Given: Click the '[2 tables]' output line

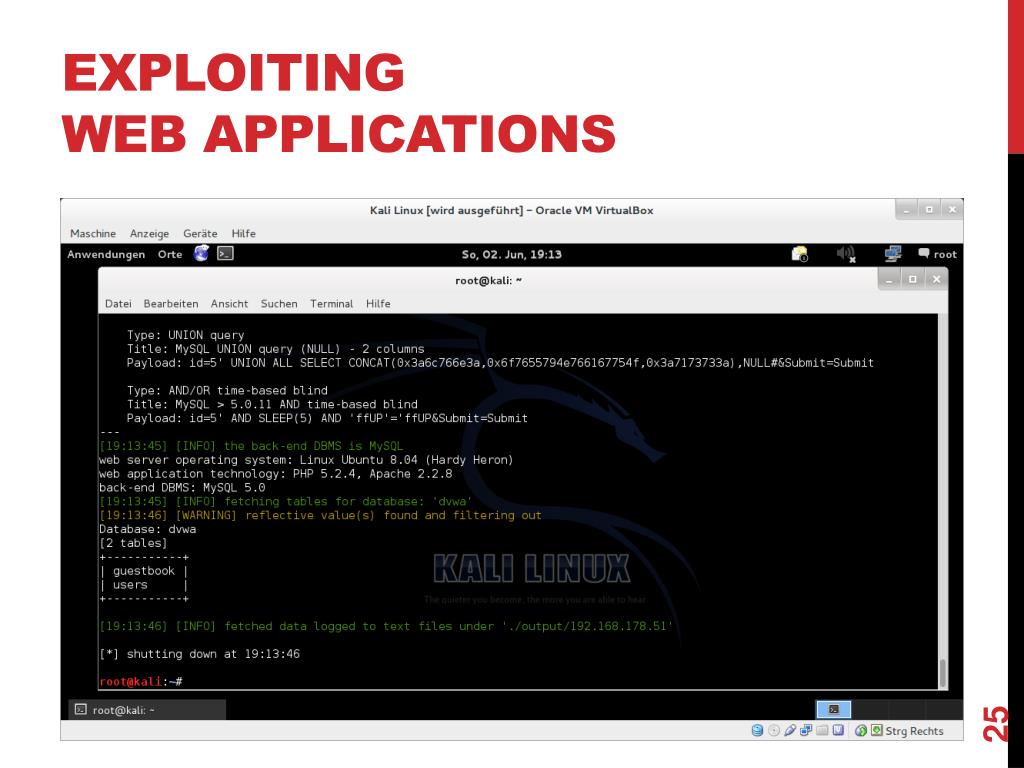Looking at the screenshot, I should click(133, 543).
